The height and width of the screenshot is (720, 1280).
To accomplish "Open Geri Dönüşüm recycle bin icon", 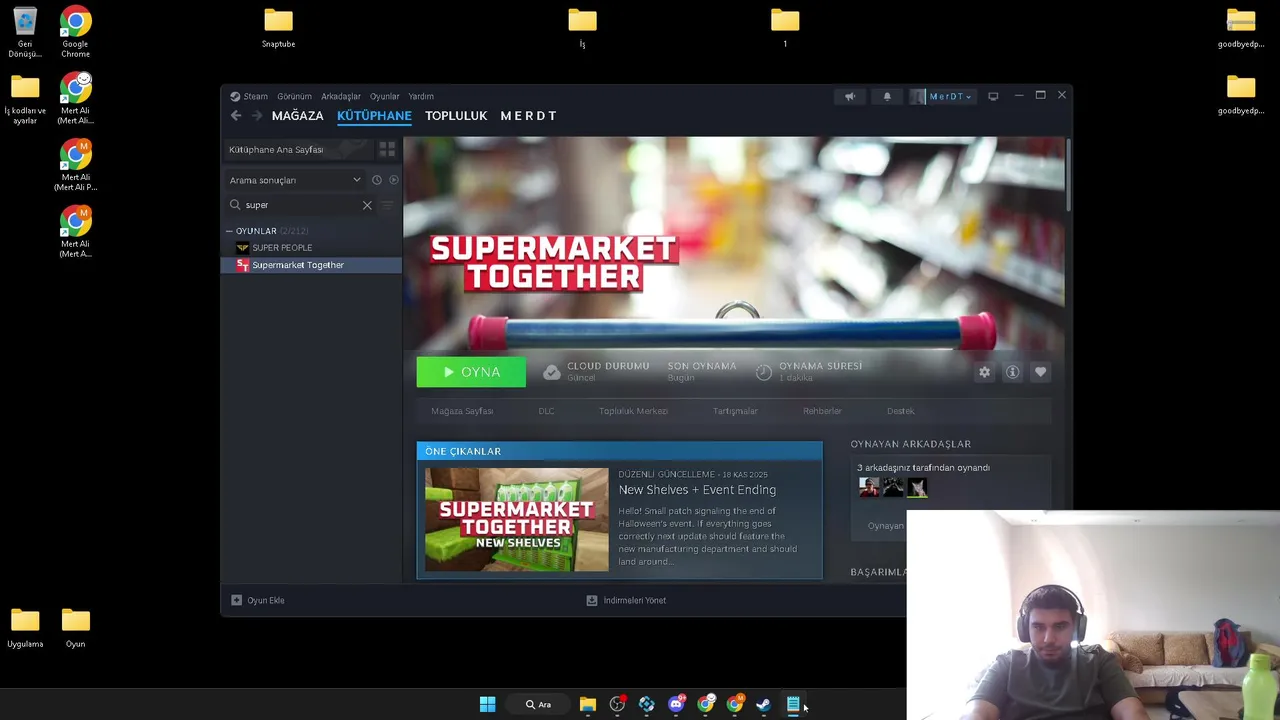I will (x=24, y=31).
